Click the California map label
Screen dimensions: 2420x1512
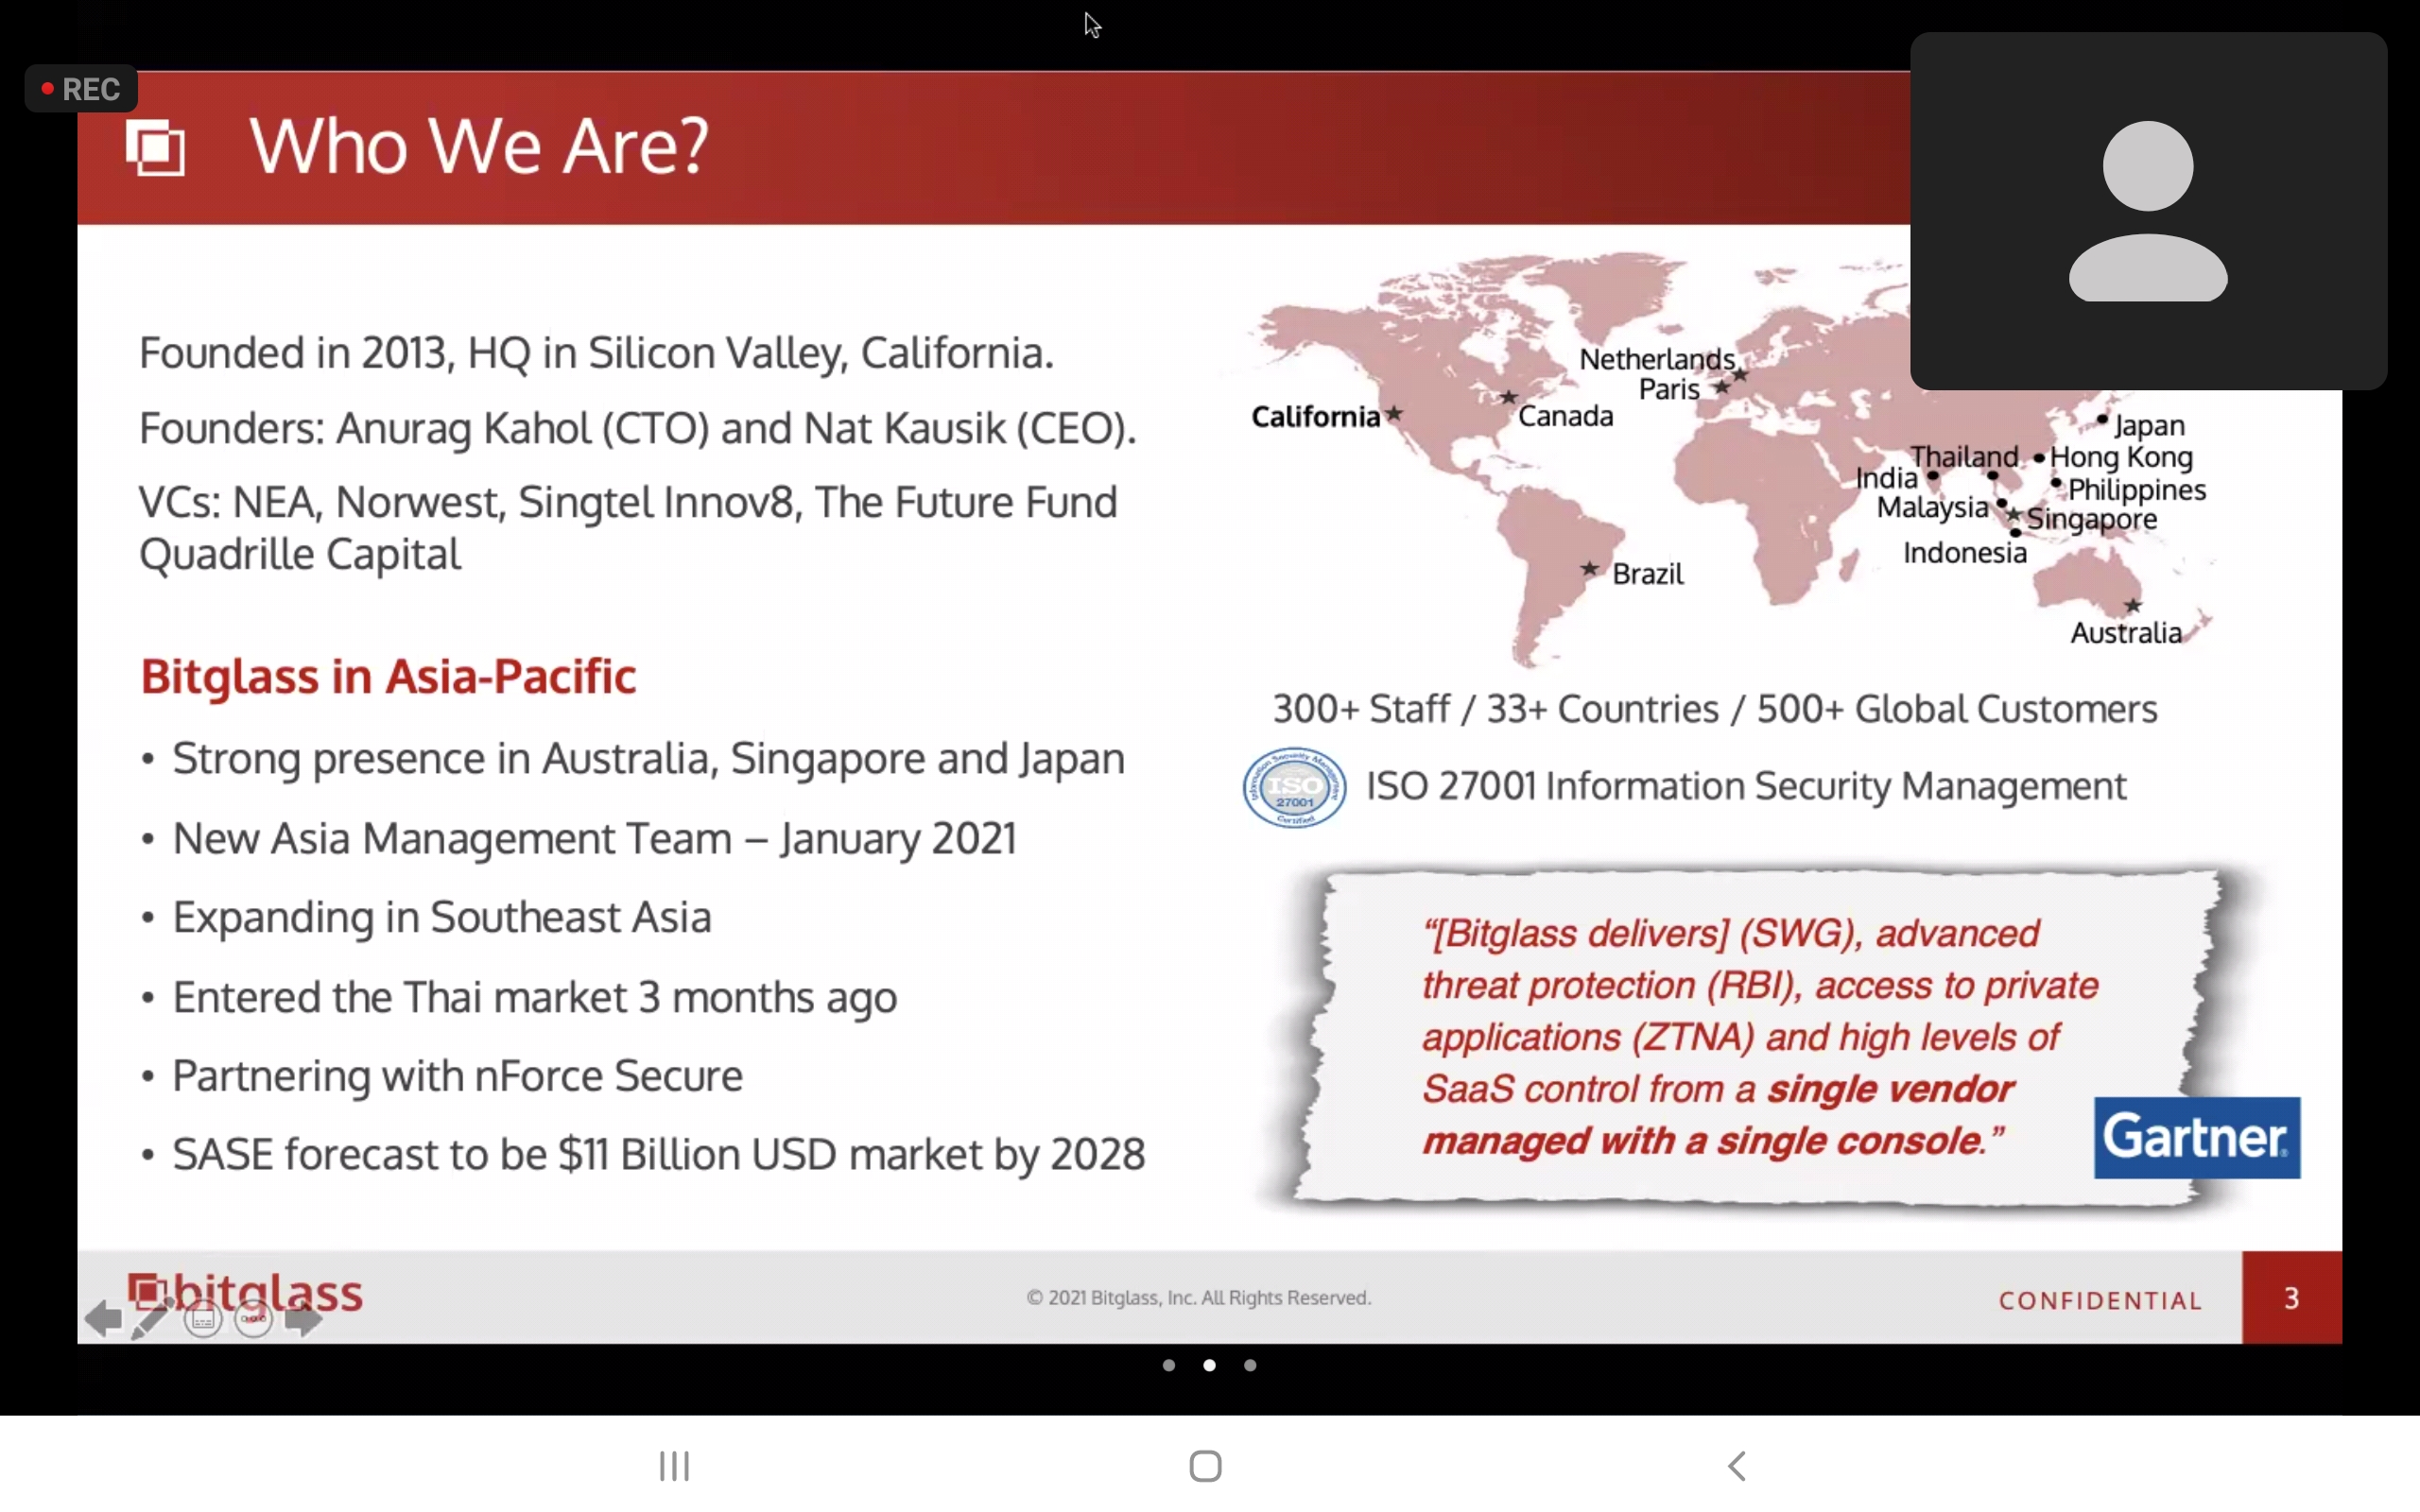[1315, 417]
